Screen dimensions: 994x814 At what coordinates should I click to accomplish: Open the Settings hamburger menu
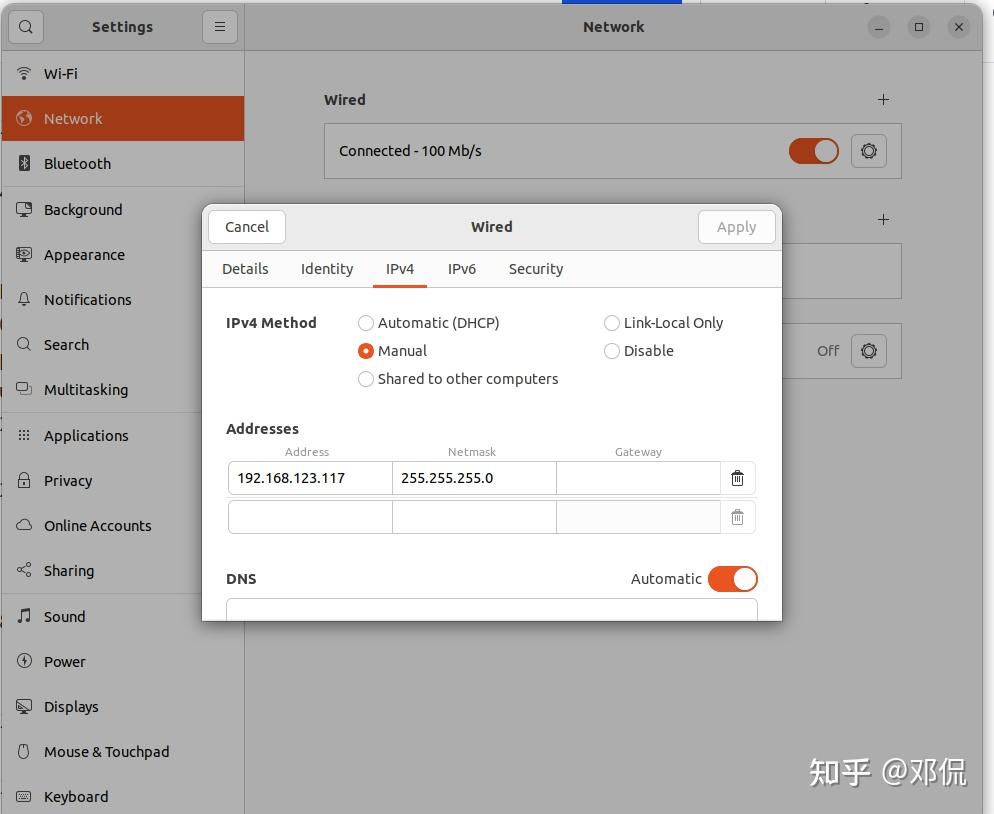coord(219,26)
